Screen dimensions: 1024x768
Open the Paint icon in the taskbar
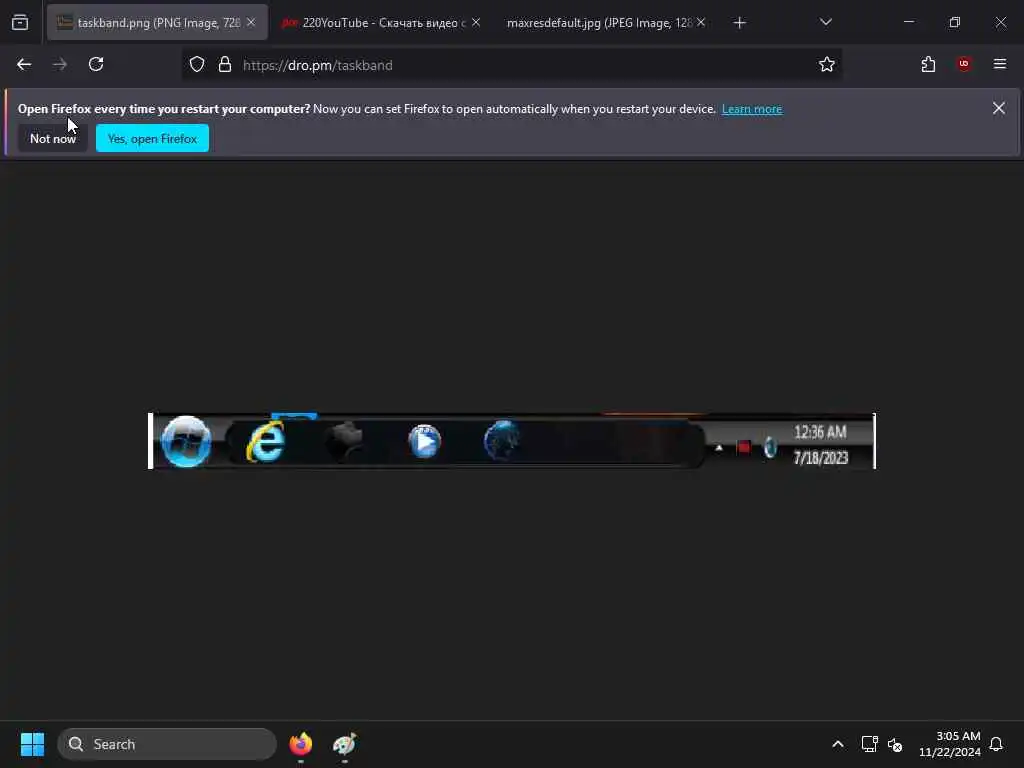pyautogui.click(x=344, y=744)
